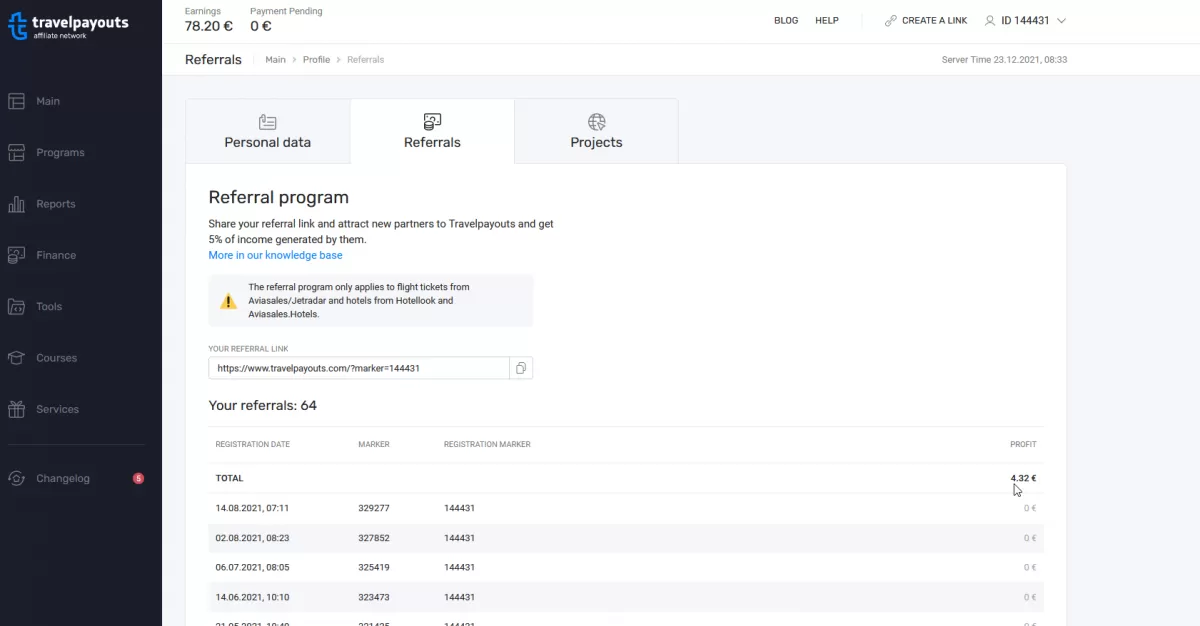Click the referral link input field
This screenshot has height=626, width=1200.
(359, 368)
